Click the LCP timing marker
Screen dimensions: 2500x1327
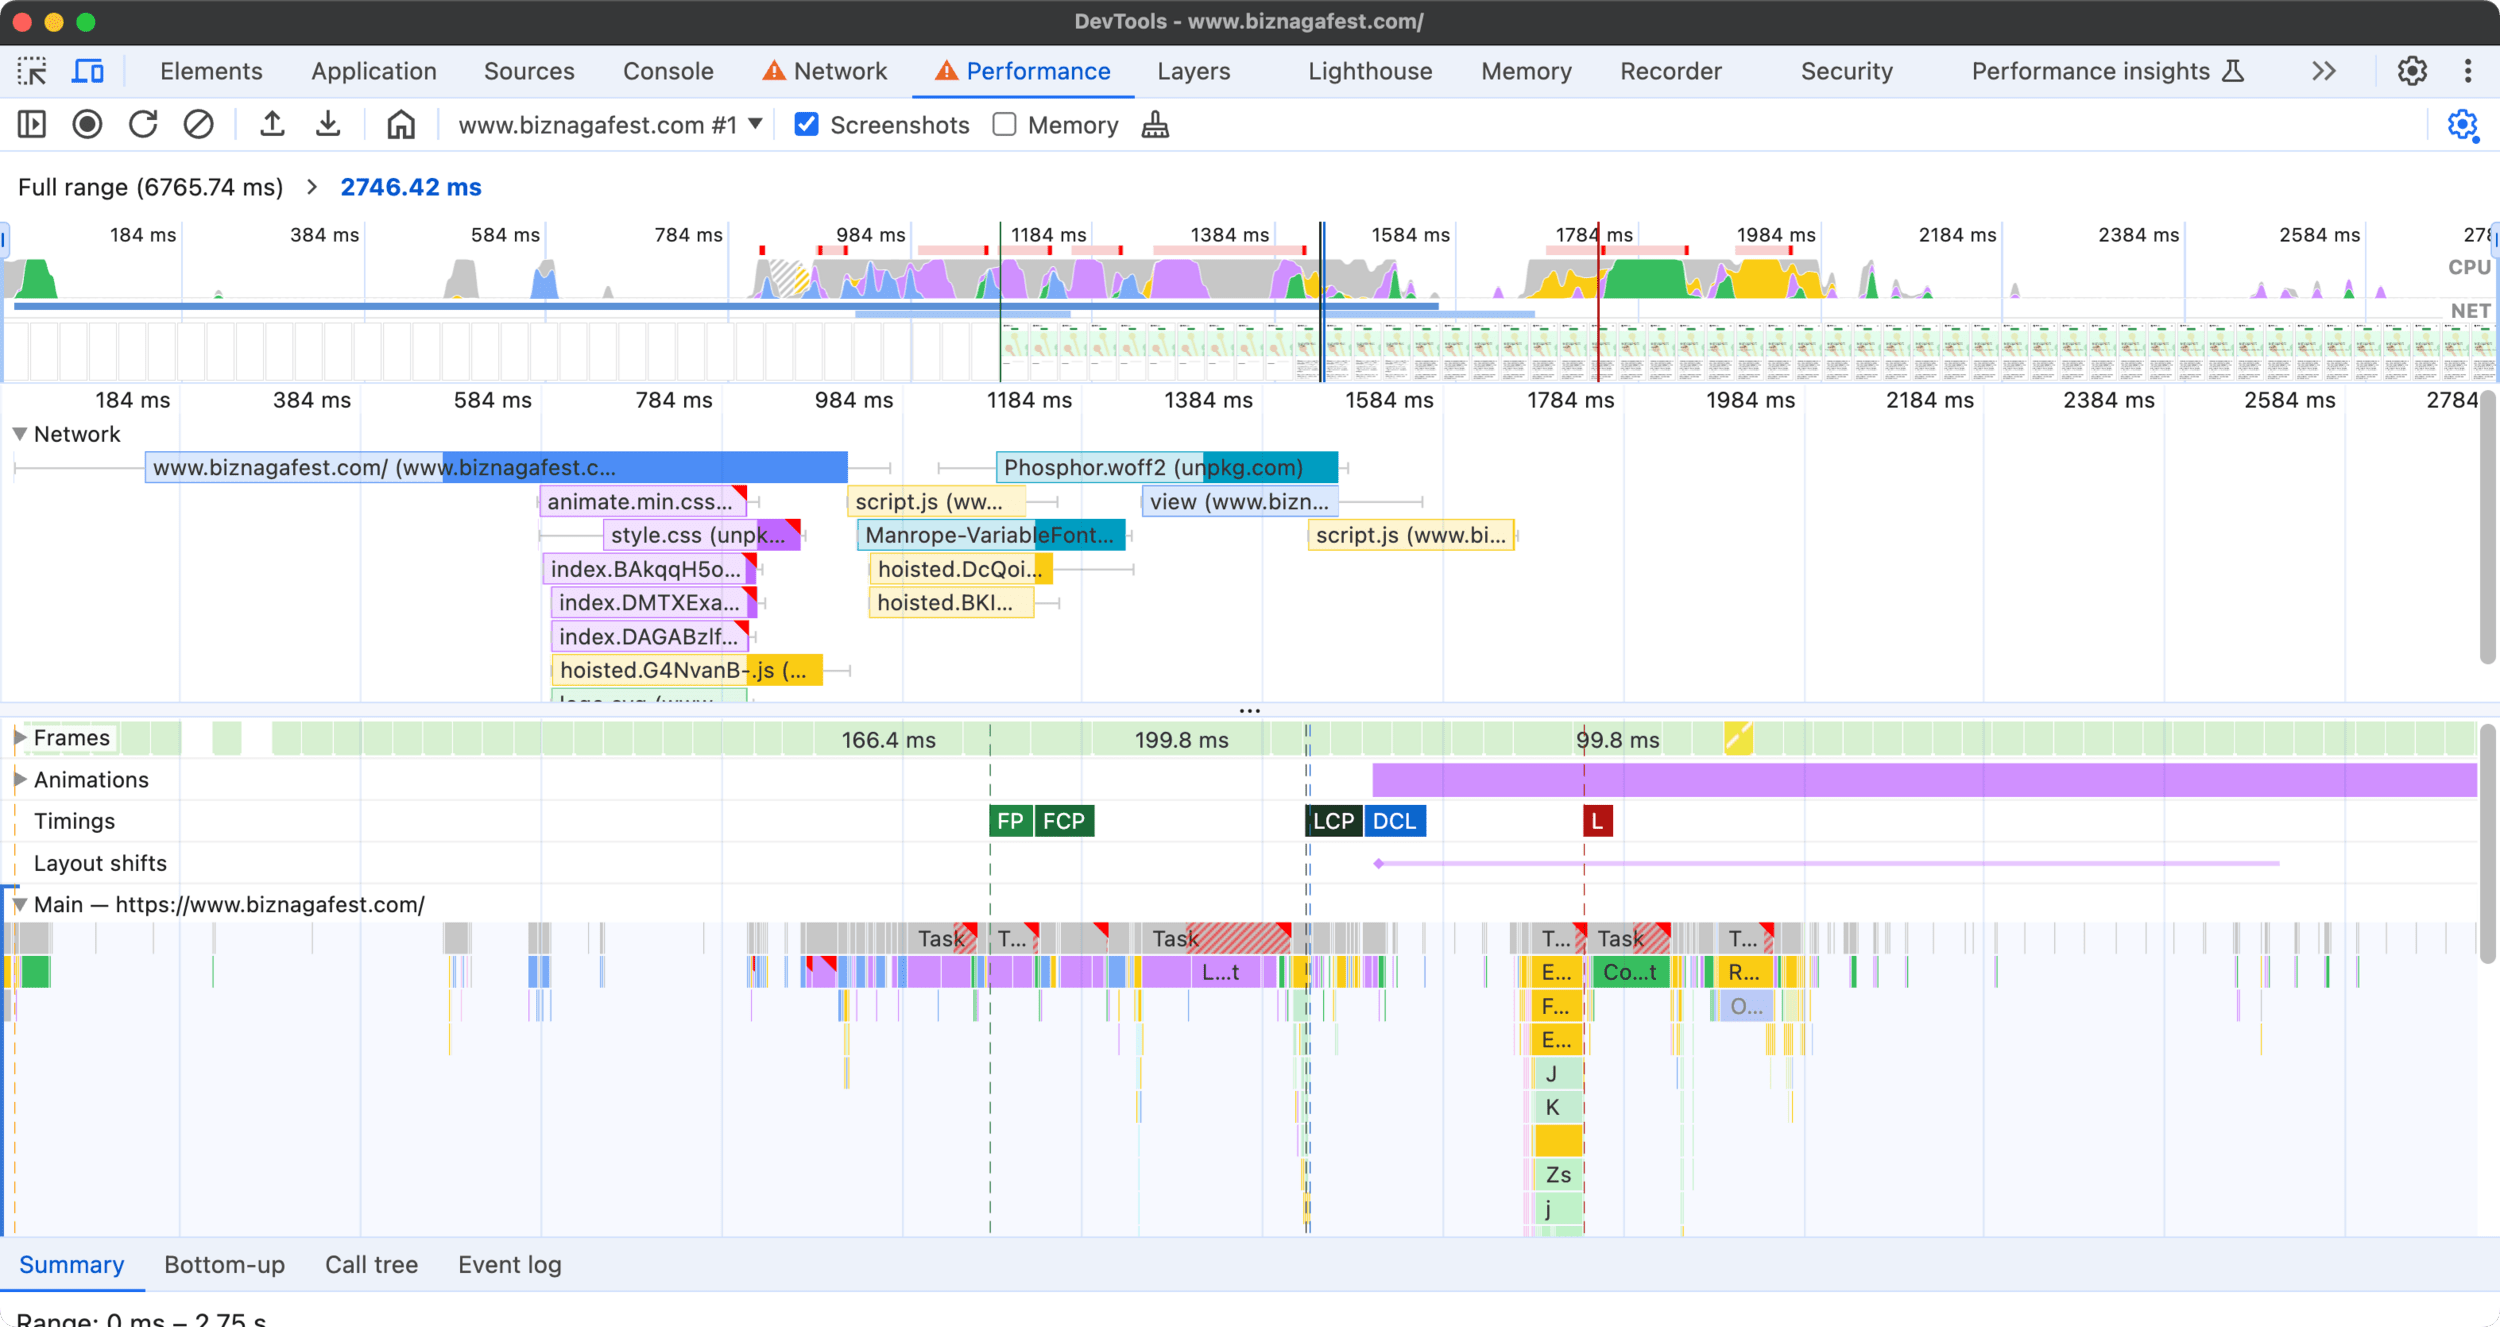(1332, 821)
